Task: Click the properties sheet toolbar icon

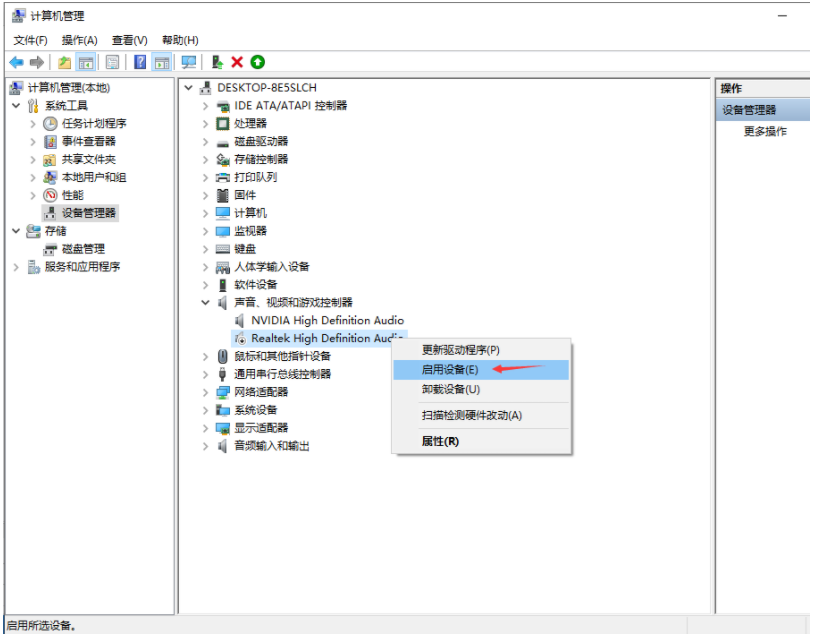Action: point(112,62)
